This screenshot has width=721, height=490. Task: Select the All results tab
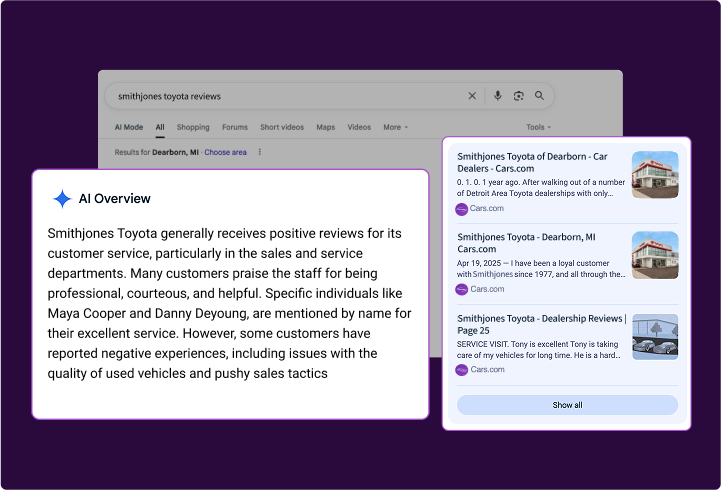[160, 127]
